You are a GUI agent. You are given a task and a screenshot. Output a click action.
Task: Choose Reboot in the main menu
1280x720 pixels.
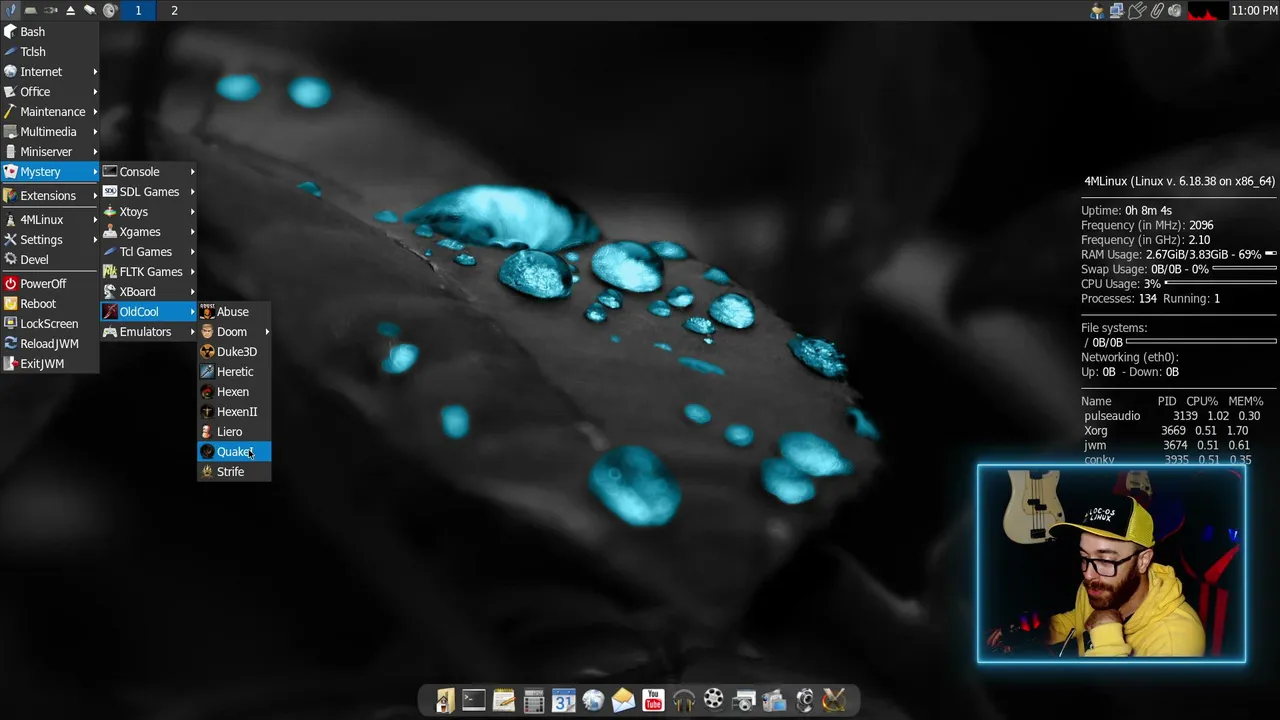coord(50,304)
